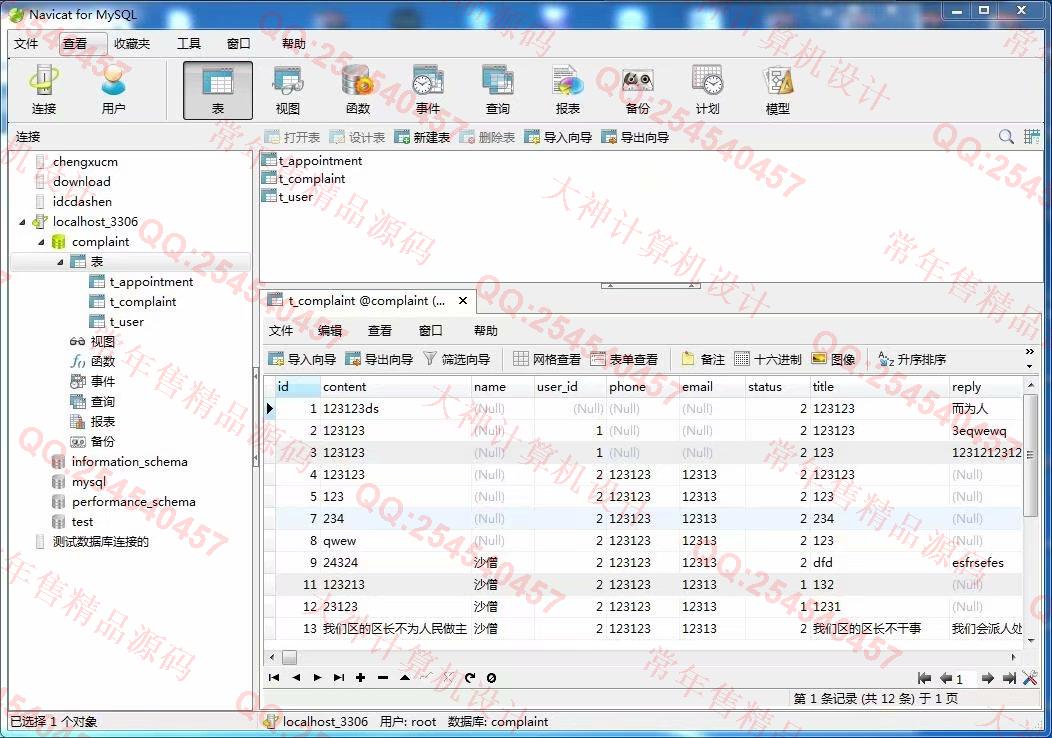
Task: Click the content column header
Action: point(396,386)
